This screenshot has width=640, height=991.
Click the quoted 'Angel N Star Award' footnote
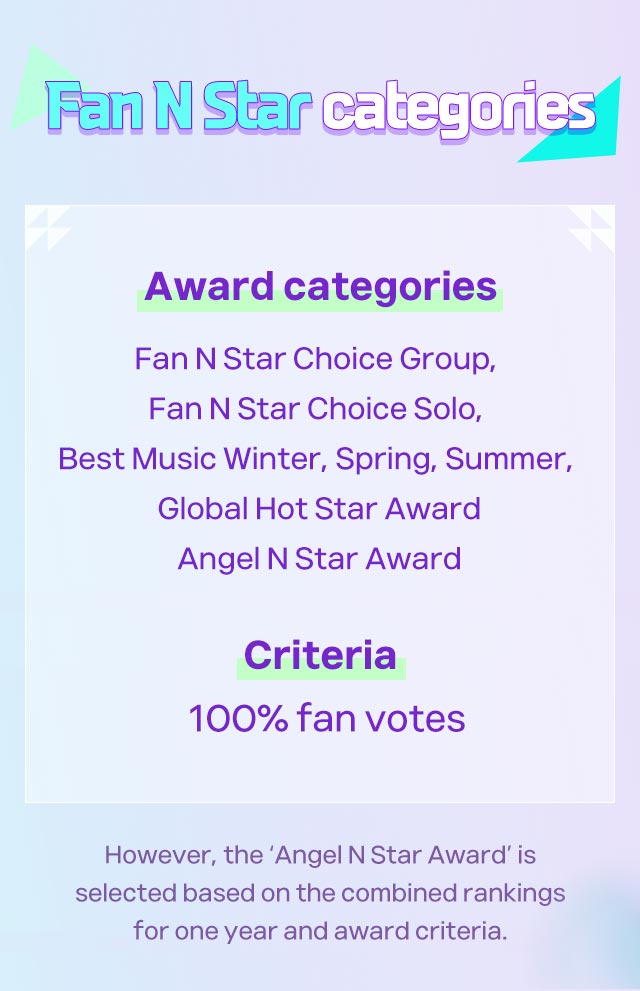[391, 854]
